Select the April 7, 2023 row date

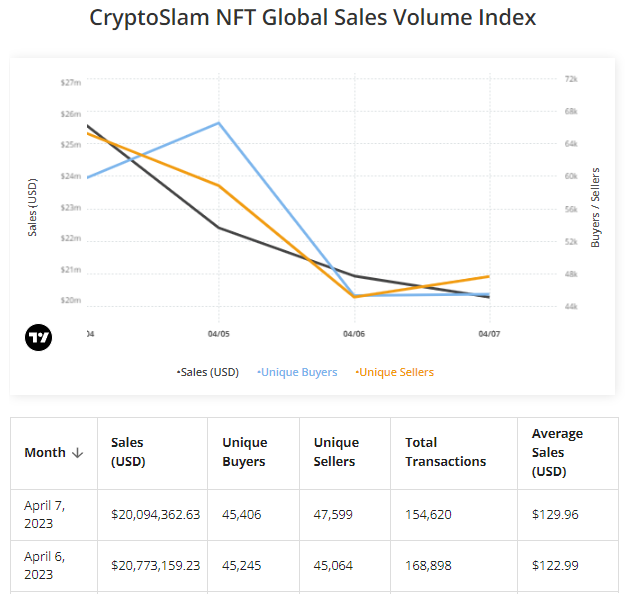[x=44, y=514]
